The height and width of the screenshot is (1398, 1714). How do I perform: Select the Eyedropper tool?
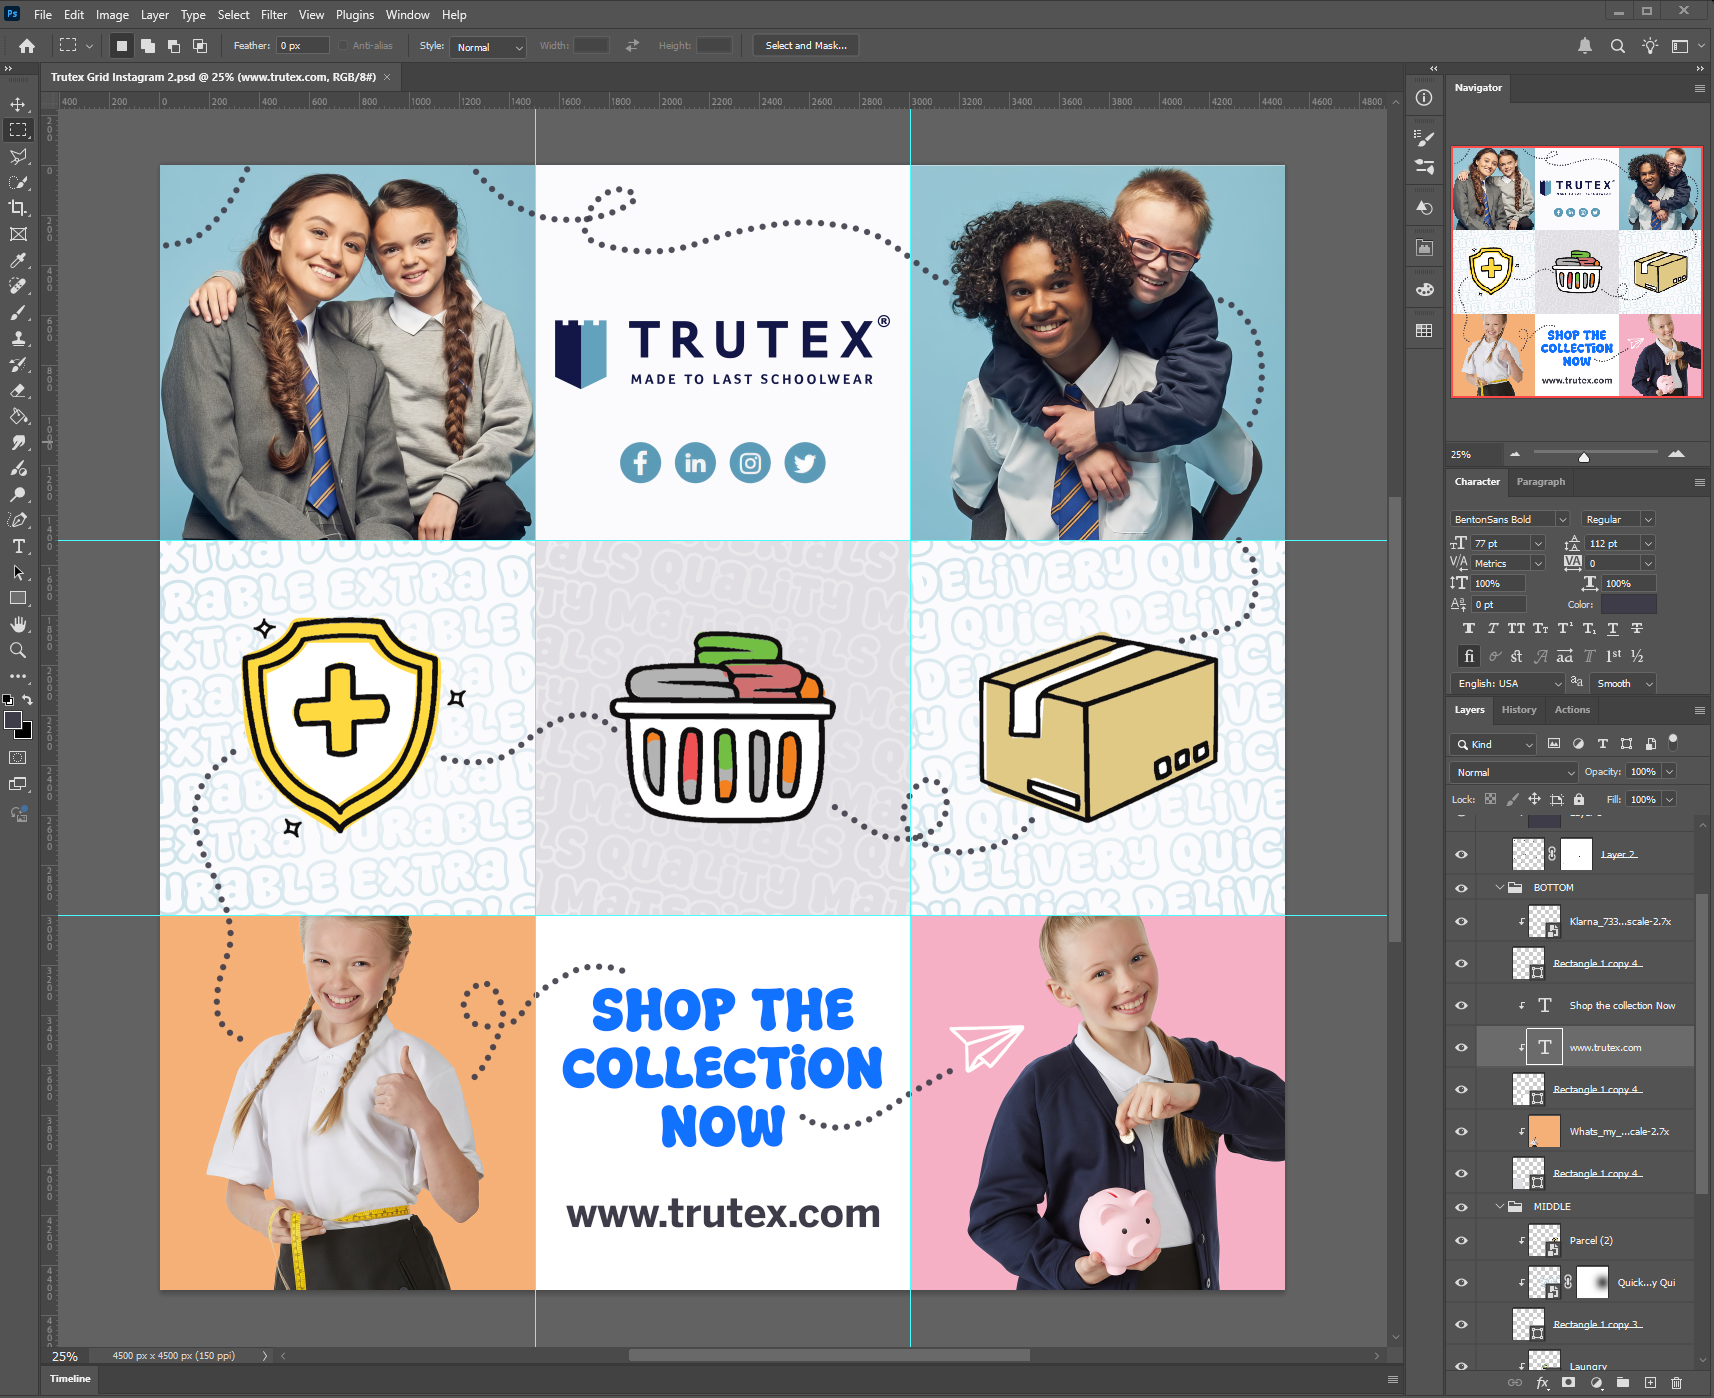click(x=18, y=260)
